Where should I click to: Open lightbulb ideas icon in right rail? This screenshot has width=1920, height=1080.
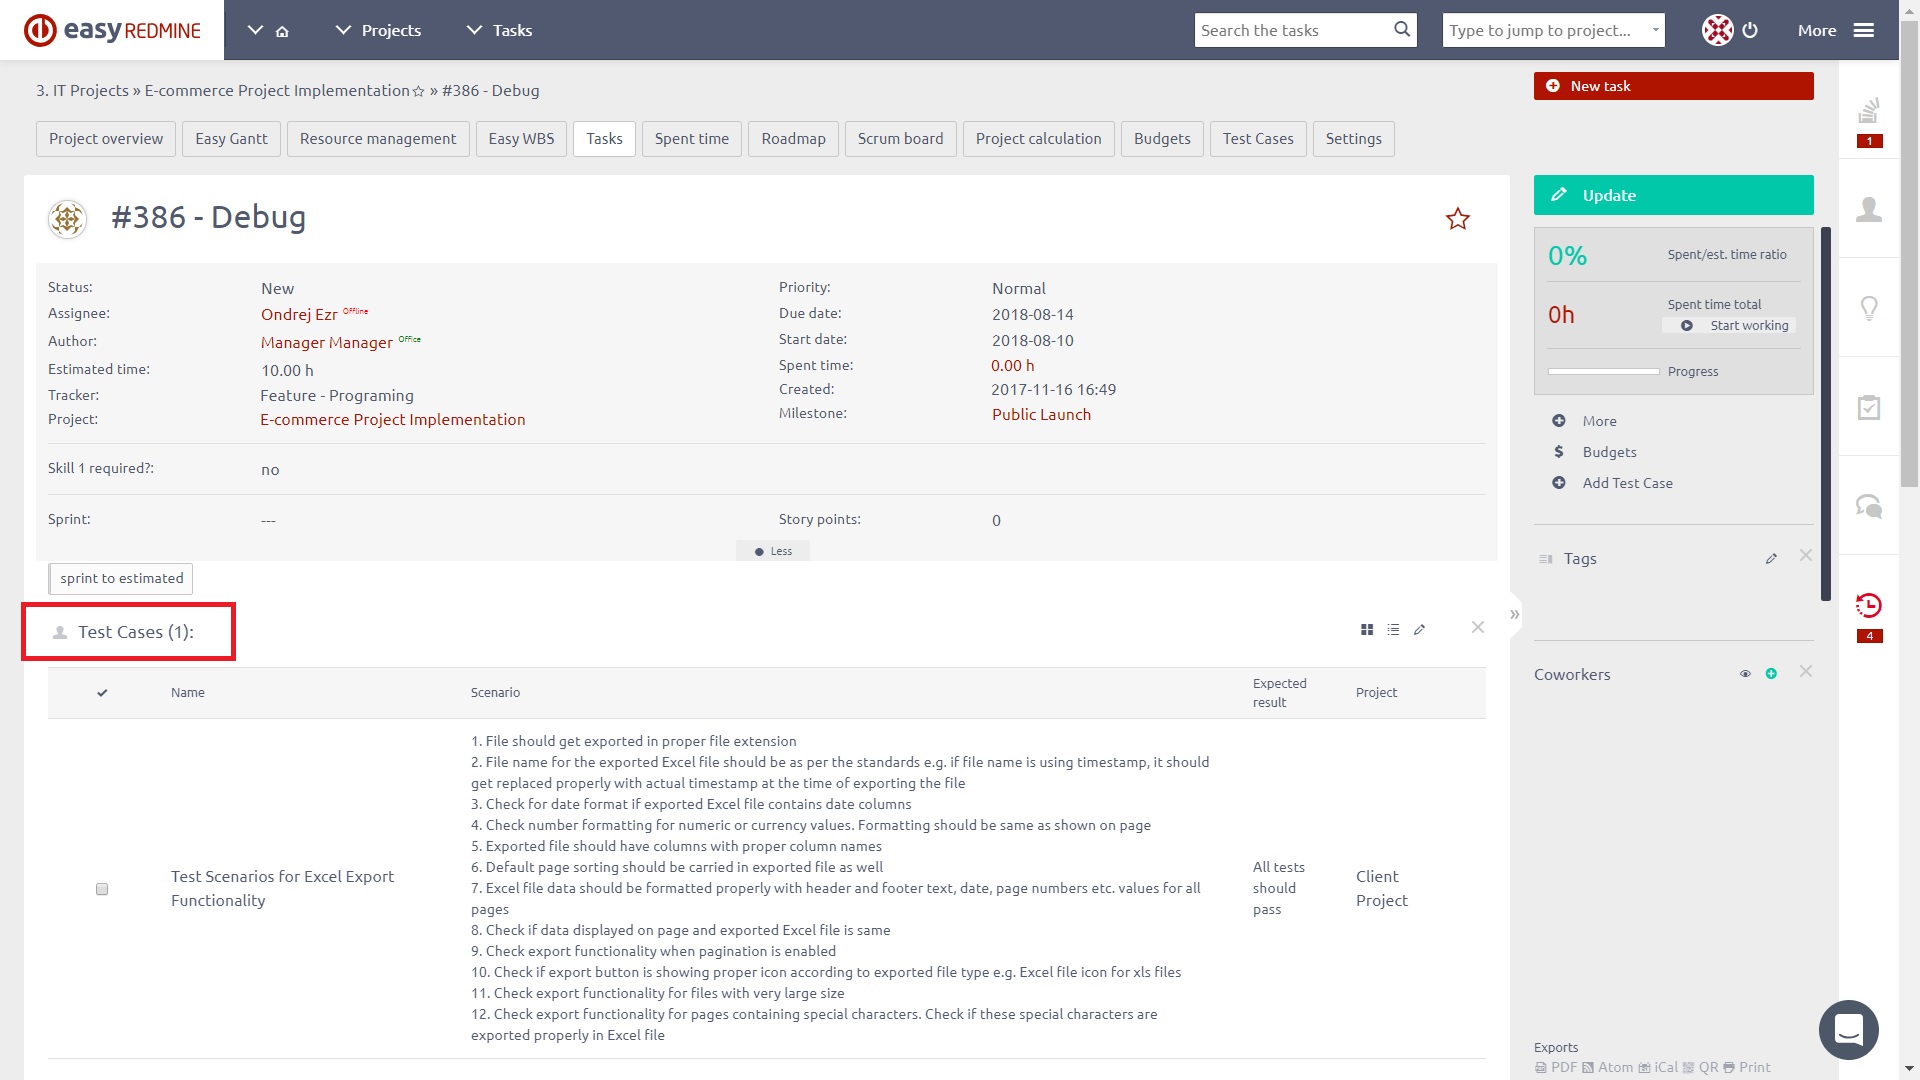pyautogui.click(x=1869, y=308)
